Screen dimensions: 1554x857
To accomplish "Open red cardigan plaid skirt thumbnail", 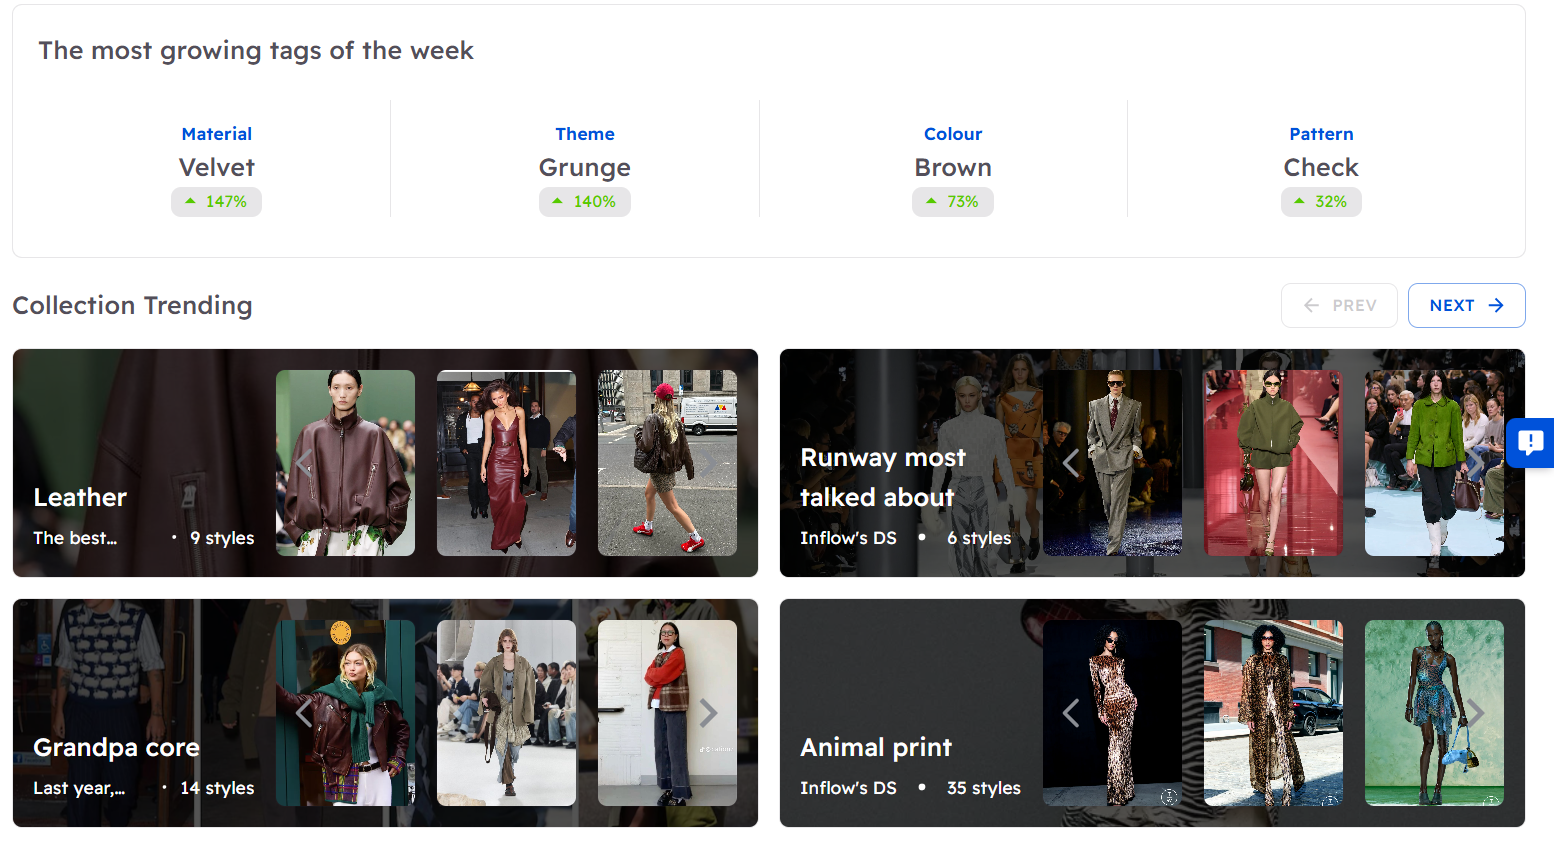I will point(667,713).
